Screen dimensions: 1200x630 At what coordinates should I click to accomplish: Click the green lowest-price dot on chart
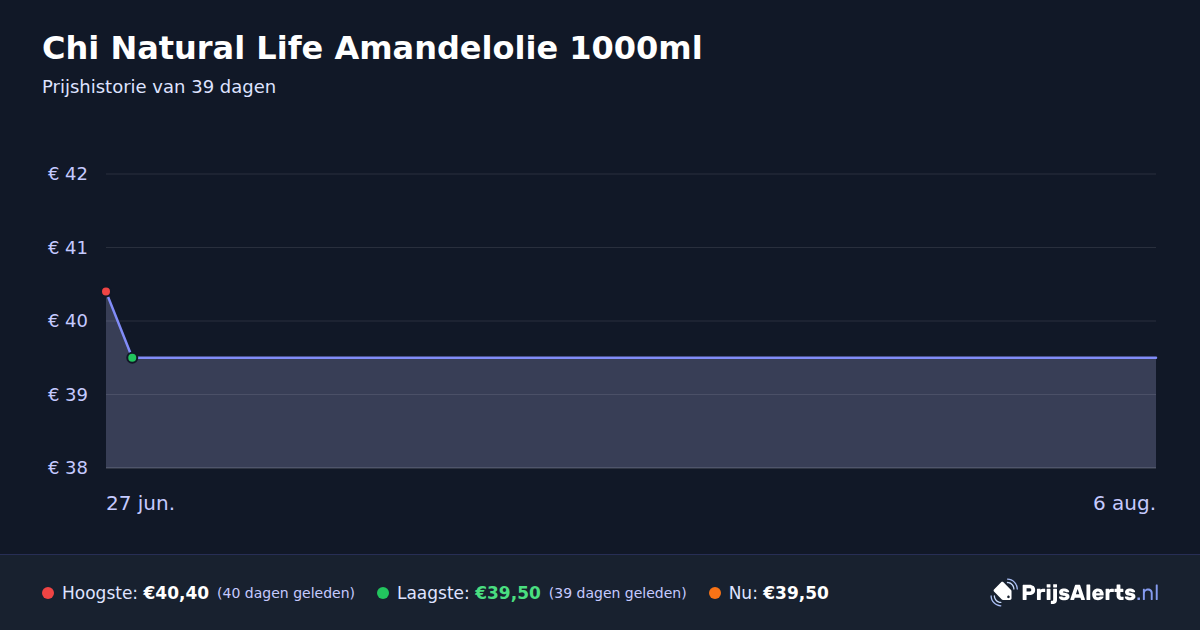[132, 358]
